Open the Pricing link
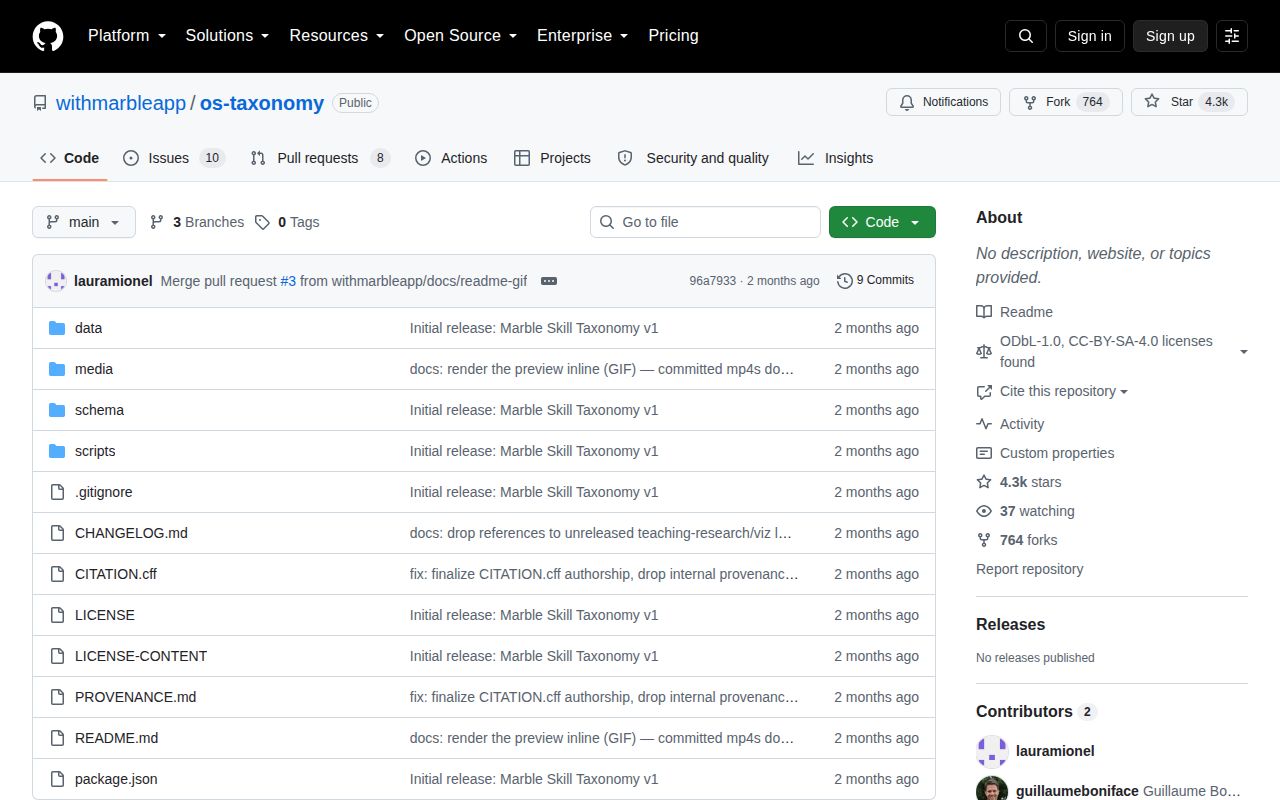Viewport: 1280px width, 800px height. click(673, 36)
